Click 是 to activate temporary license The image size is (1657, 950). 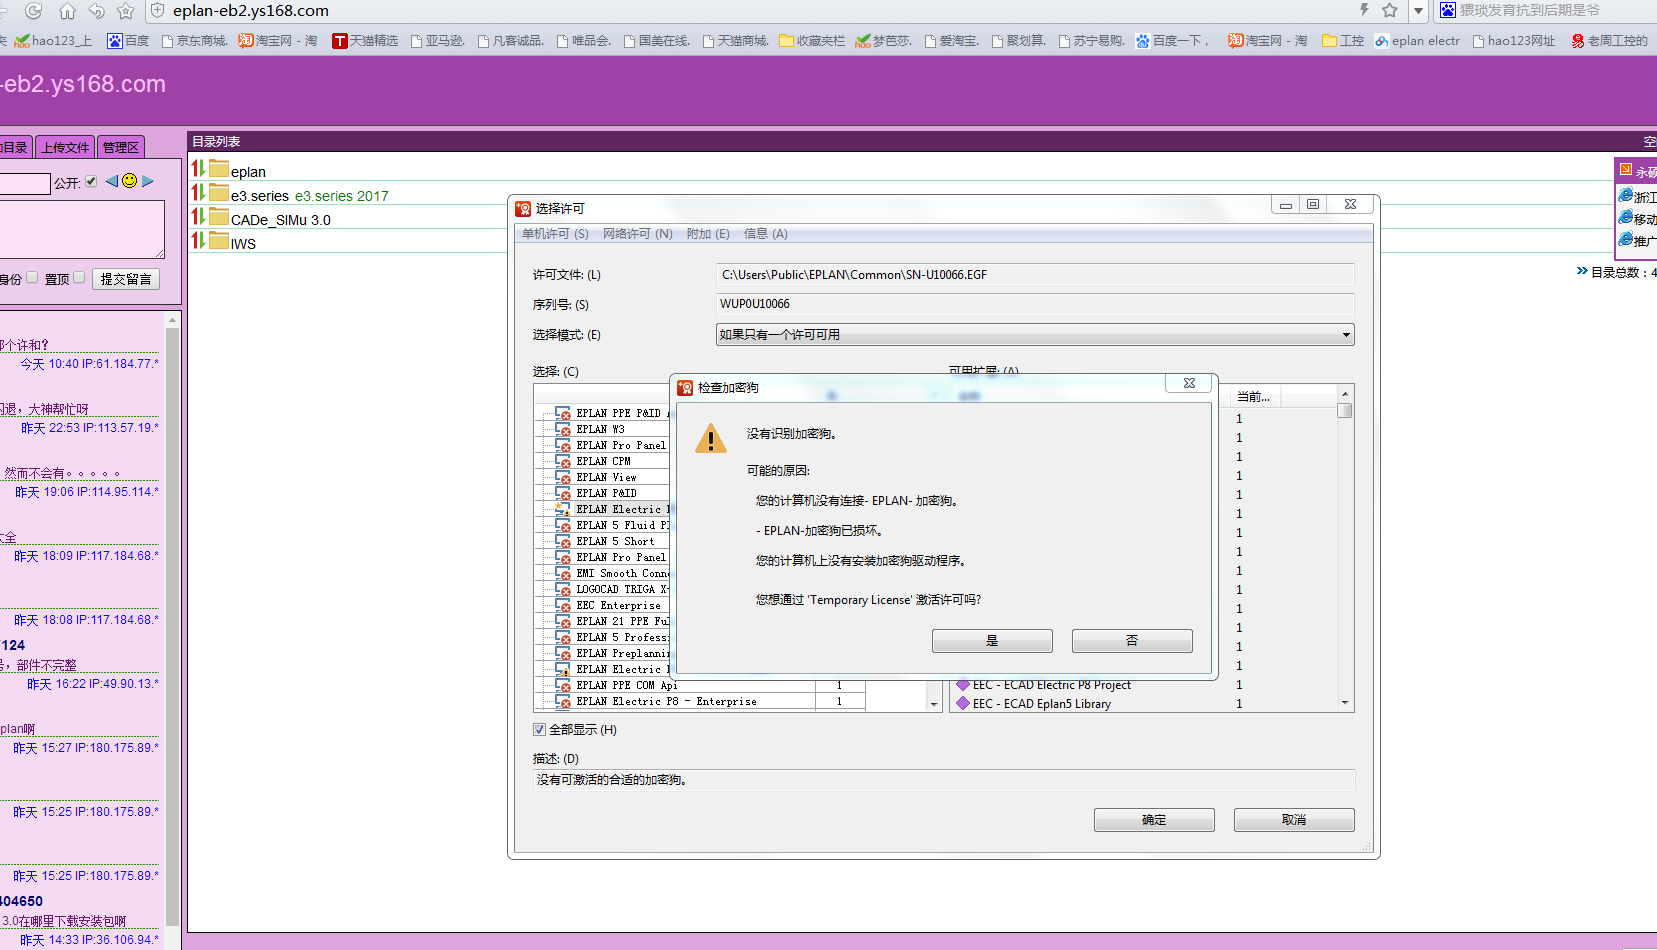[991, 641]
